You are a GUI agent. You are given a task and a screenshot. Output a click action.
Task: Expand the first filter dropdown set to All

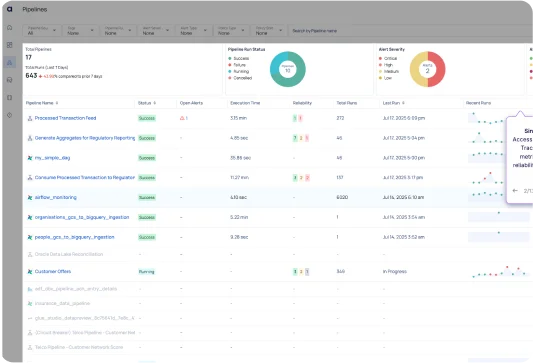point(42,31)
